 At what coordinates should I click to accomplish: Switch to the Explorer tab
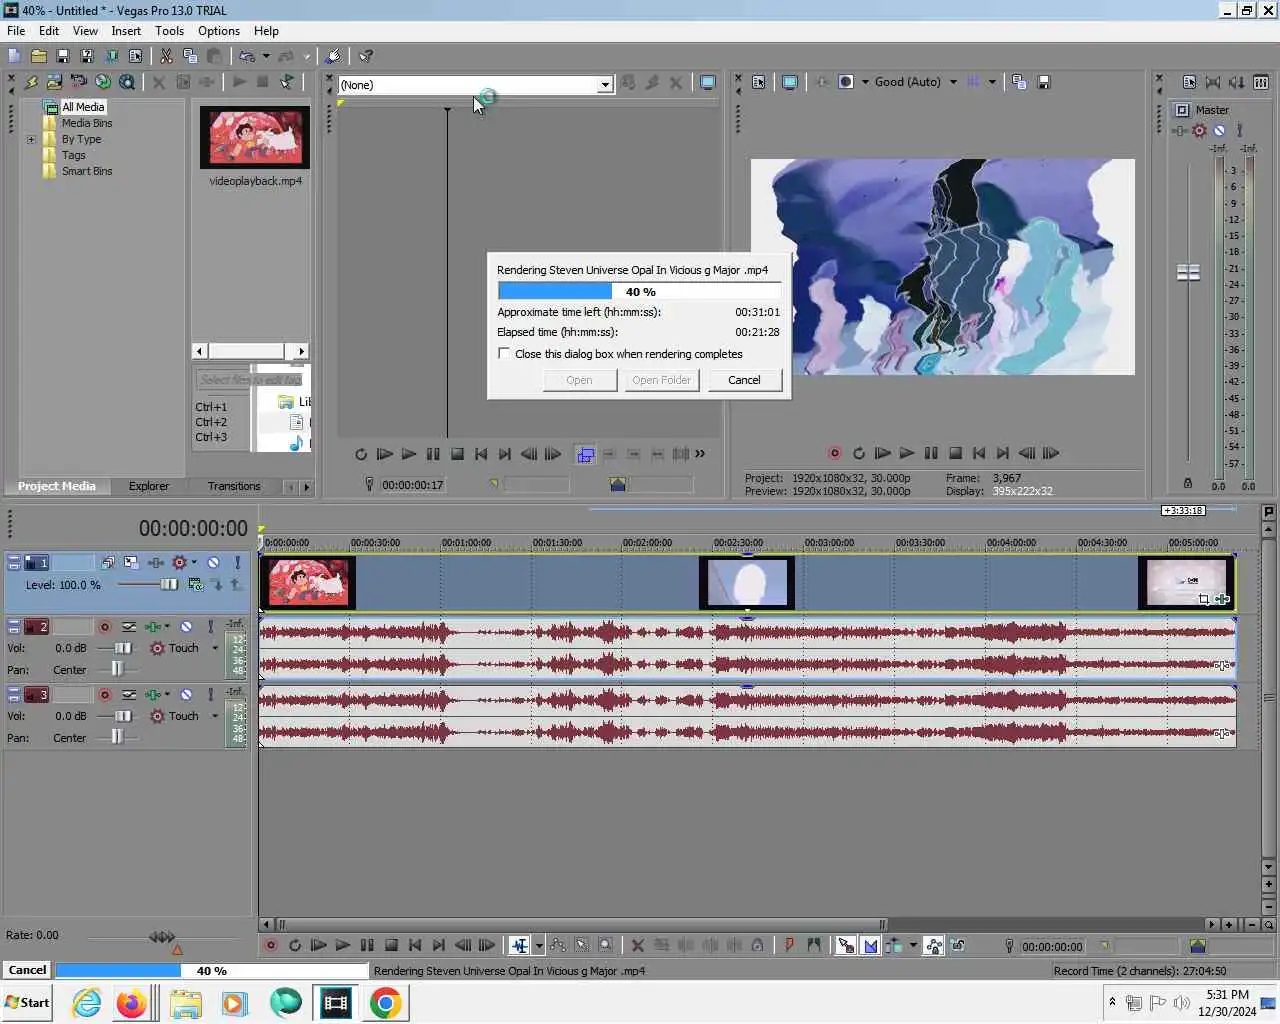[149, 486]
